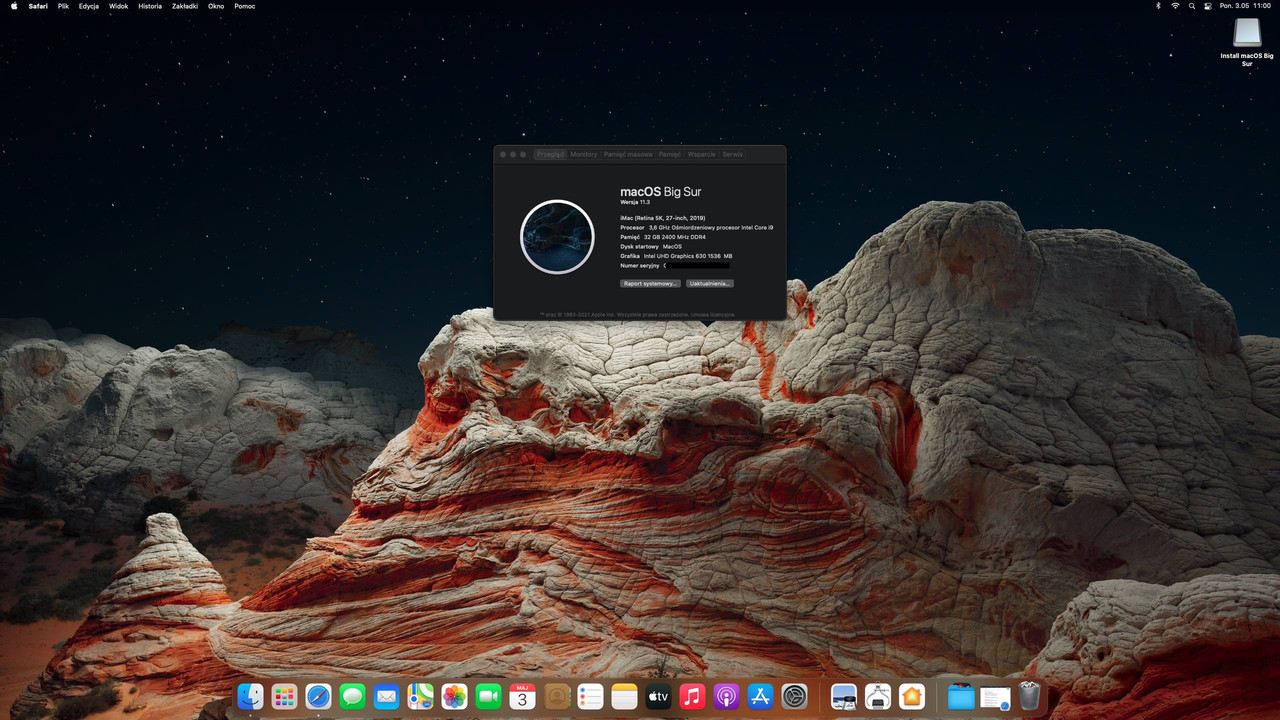Open the Historia menu
The image size is (1280, 720).
pos(150,6)
